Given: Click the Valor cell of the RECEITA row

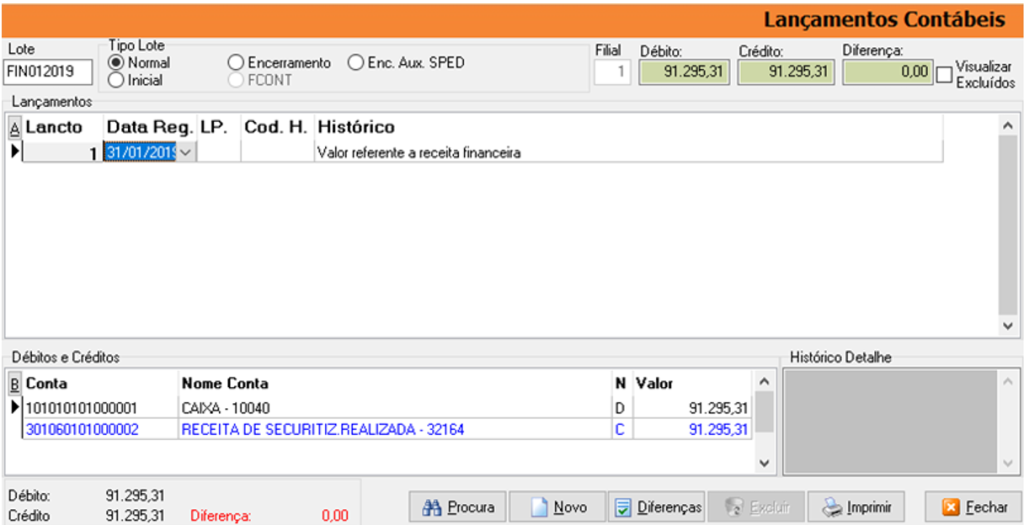Looking at the screenshot, I should (693, 430).
